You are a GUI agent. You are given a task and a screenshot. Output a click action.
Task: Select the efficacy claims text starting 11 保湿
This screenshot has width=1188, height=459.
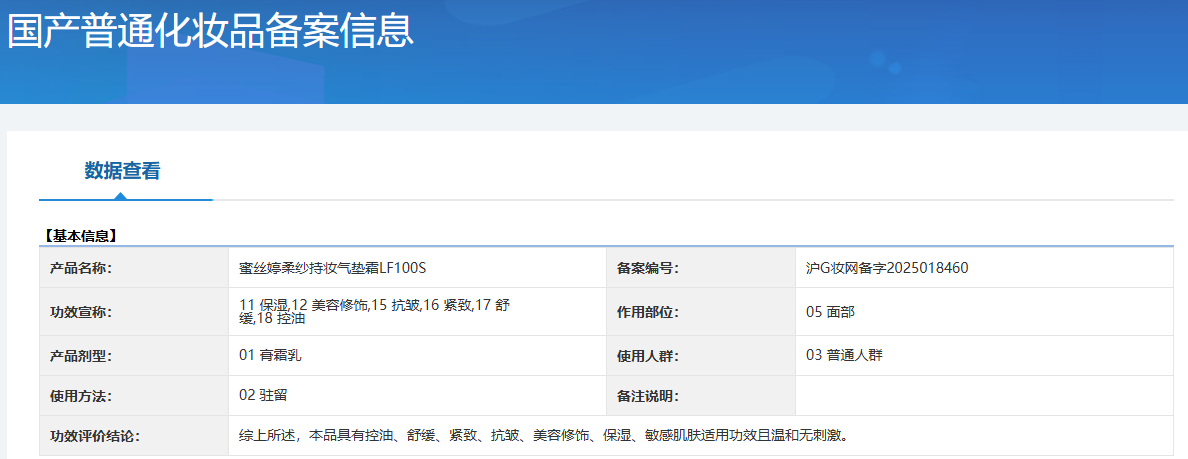coord(375,311)
